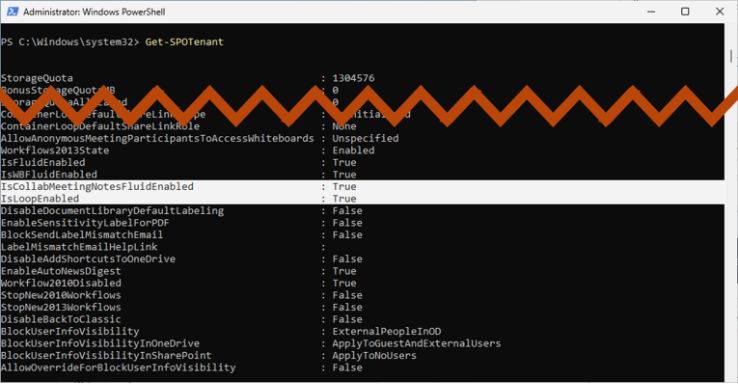Click the window title Administrator: Windows PowerShell

point(94,12)
